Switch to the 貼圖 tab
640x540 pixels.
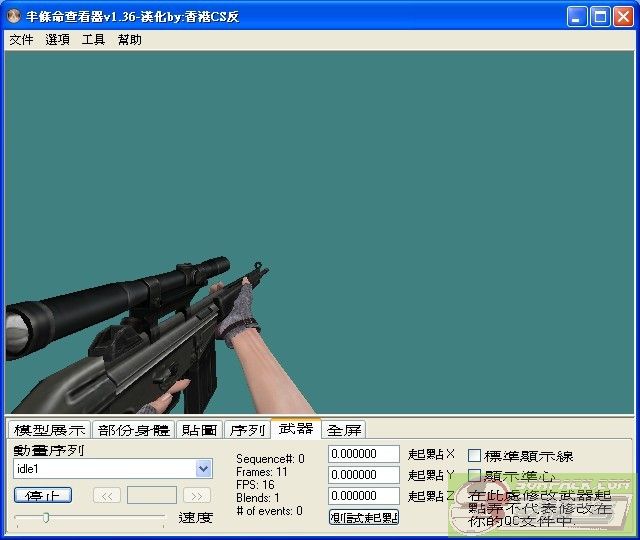coord(199,430)
